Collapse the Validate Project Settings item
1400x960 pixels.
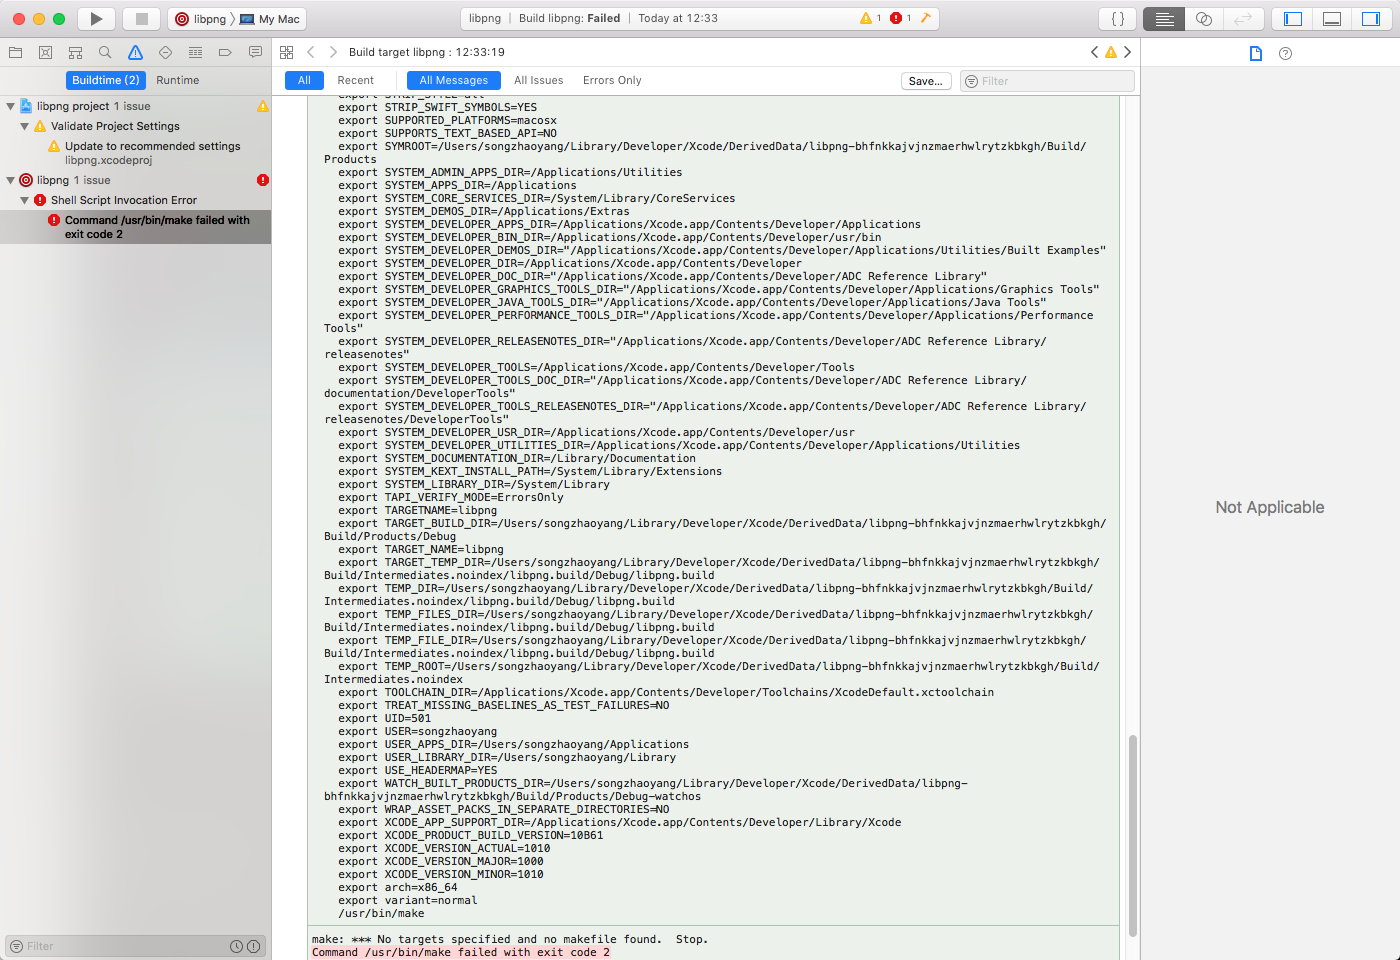coord(23,126)
